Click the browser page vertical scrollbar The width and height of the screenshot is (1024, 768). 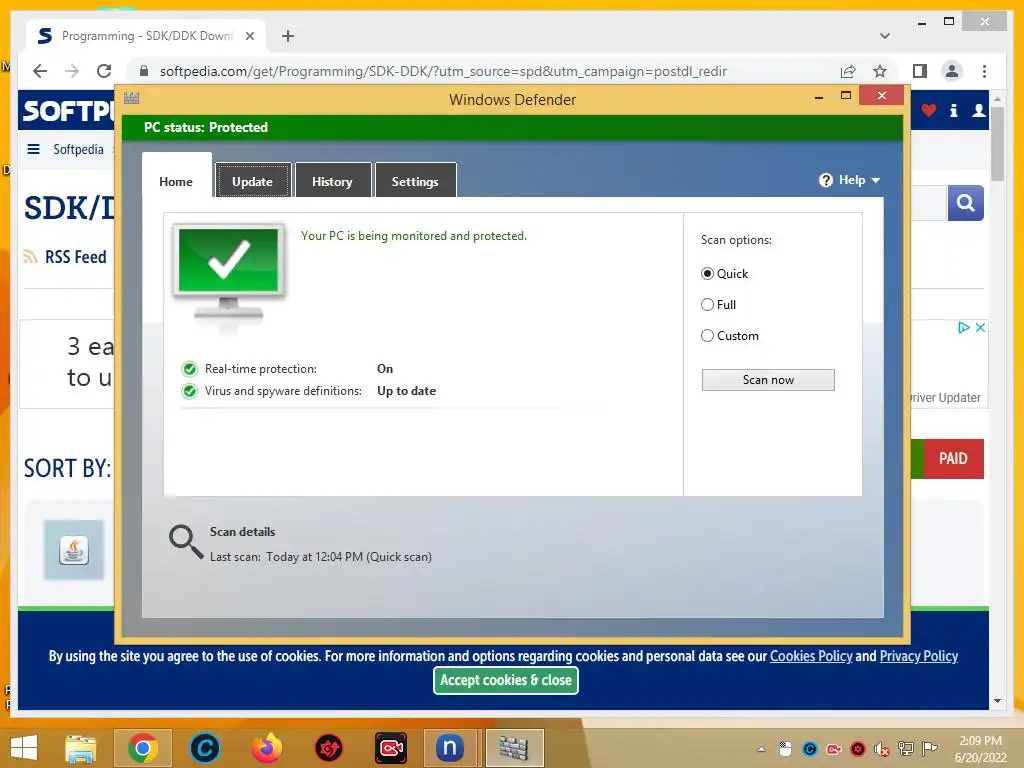point(997,144)
